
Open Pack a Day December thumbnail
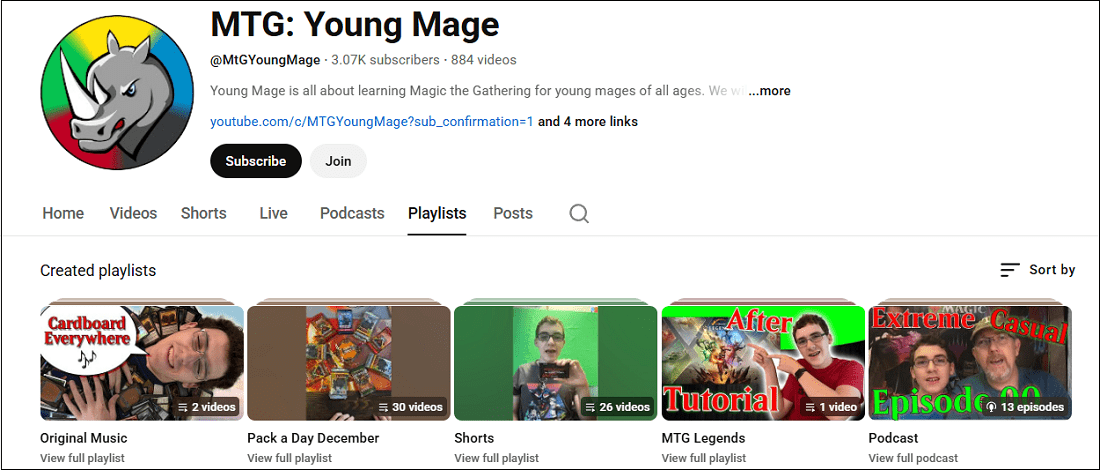pos(349,363)
